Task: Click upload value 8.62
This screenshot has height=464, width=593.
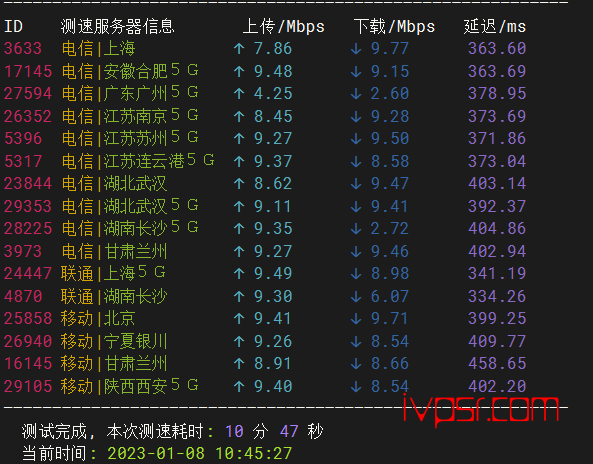Action: (x=273, y=183)
